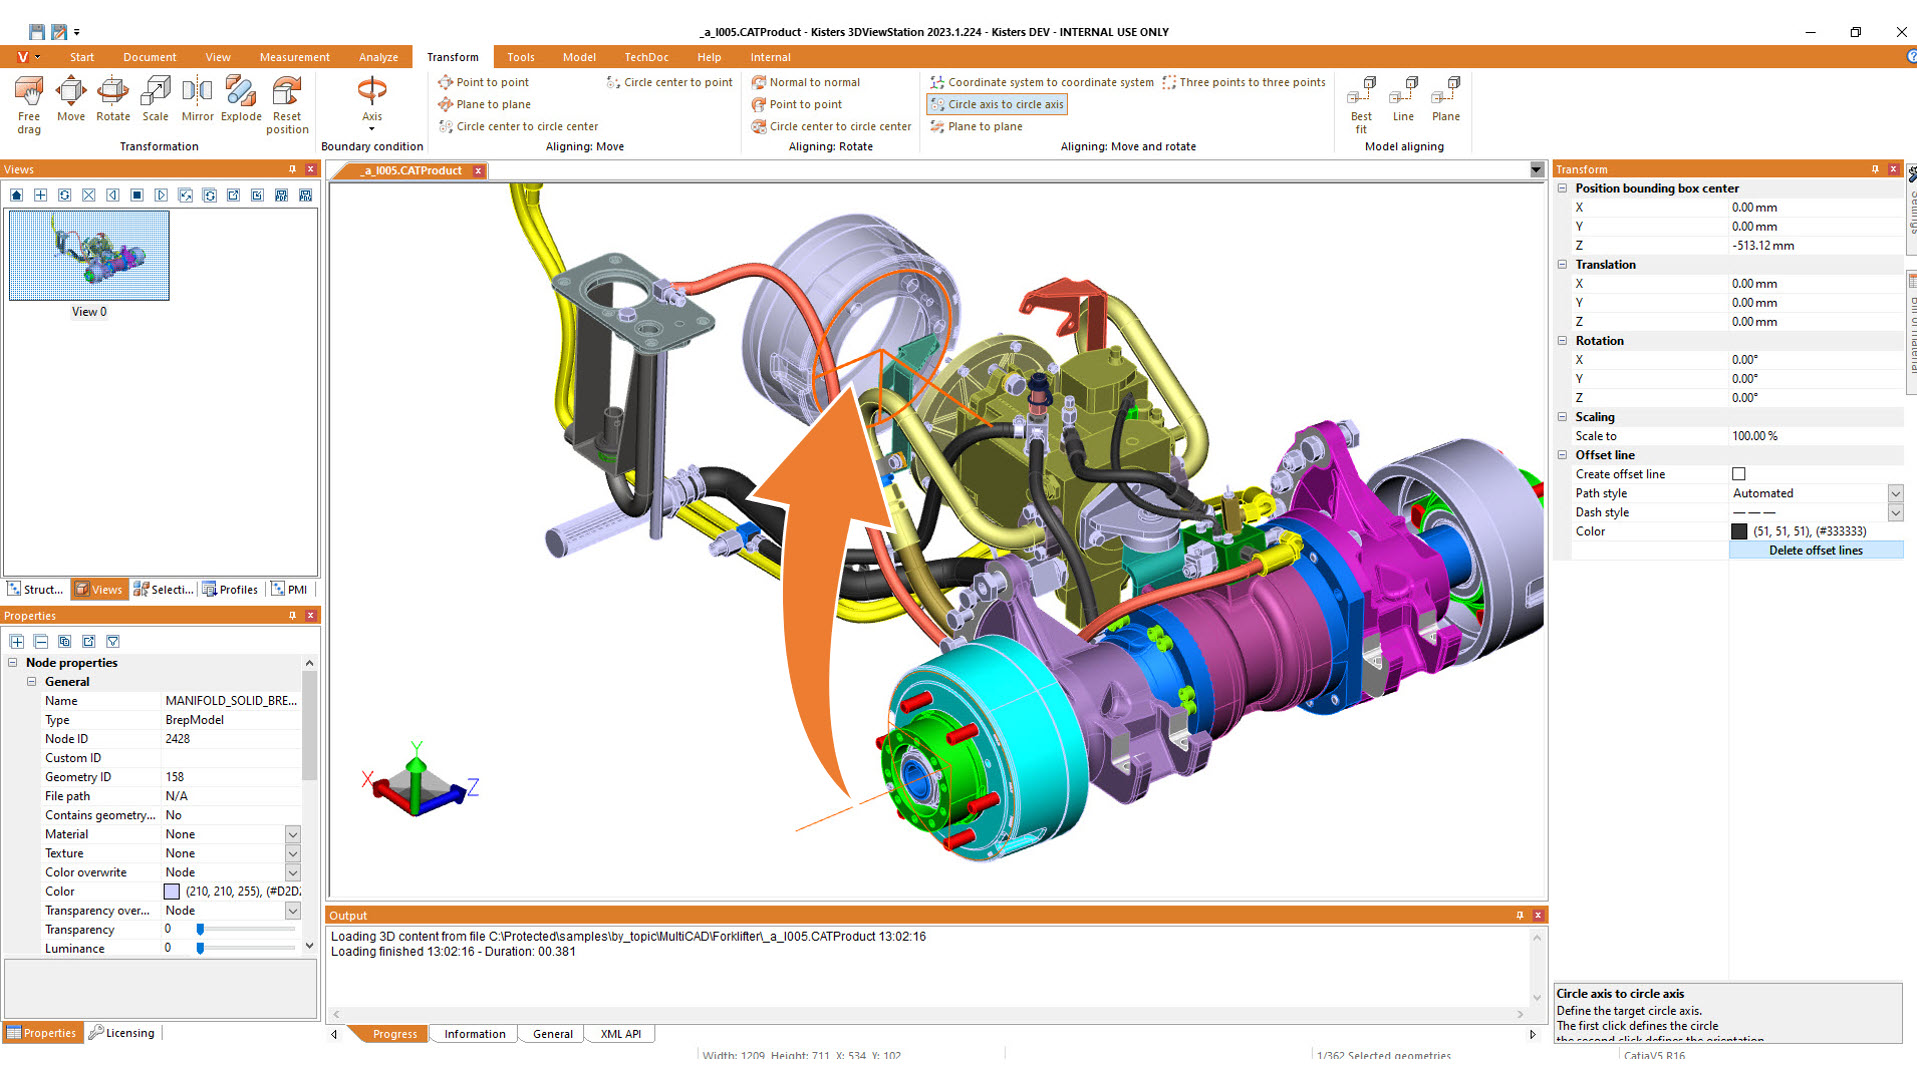Select Best fit model aligning
This screenshot has width=1917, height=1079.
[1361, 105]
